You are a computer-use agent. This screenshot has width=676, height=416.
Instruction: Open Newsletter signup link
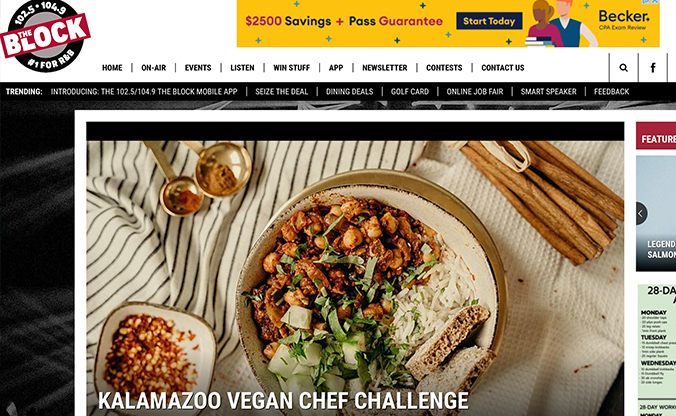click(385, 68)
